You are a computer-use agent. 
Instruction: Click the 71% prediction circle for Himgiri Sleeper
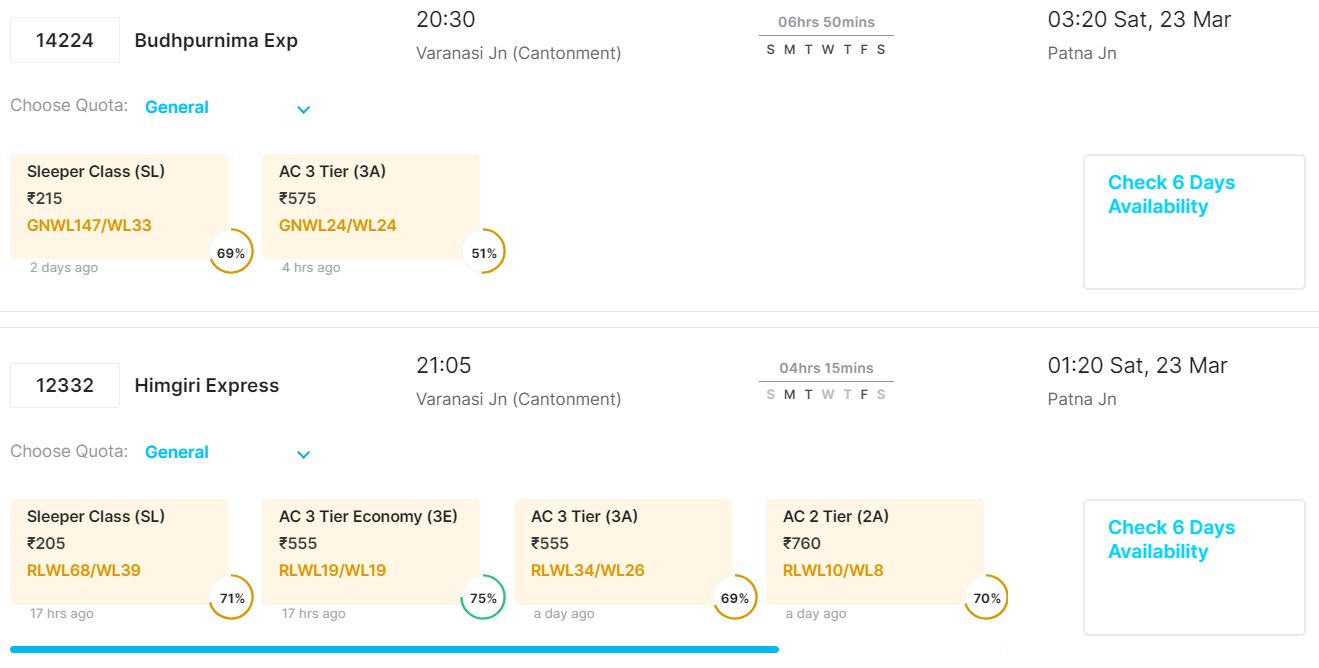click(x=232, y=598)
